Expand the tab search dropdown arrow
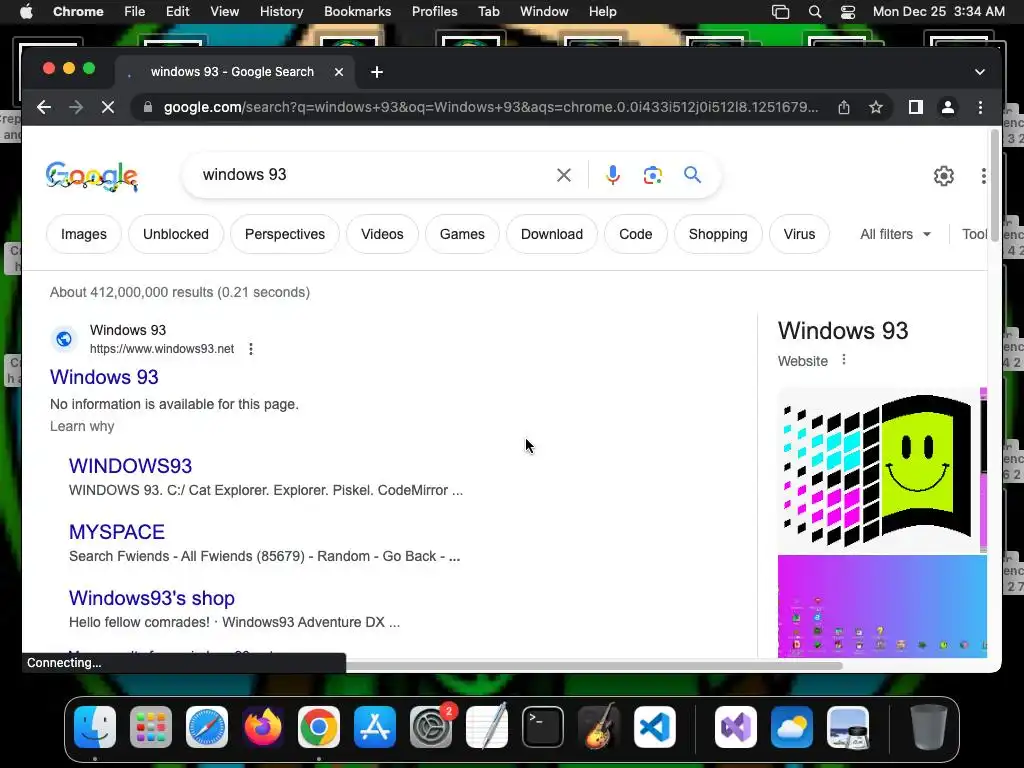The width and height of the screenshot is (1024, 768). point(980,72)
